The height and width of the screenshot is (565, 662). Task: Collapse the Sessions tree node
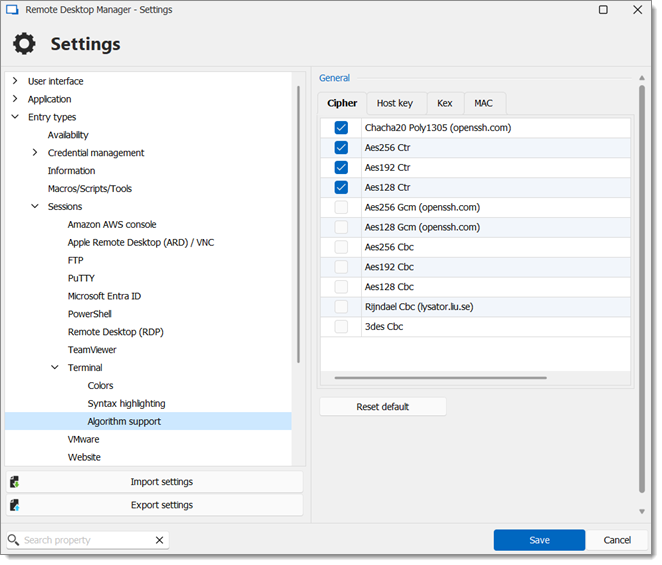(35, 206)
